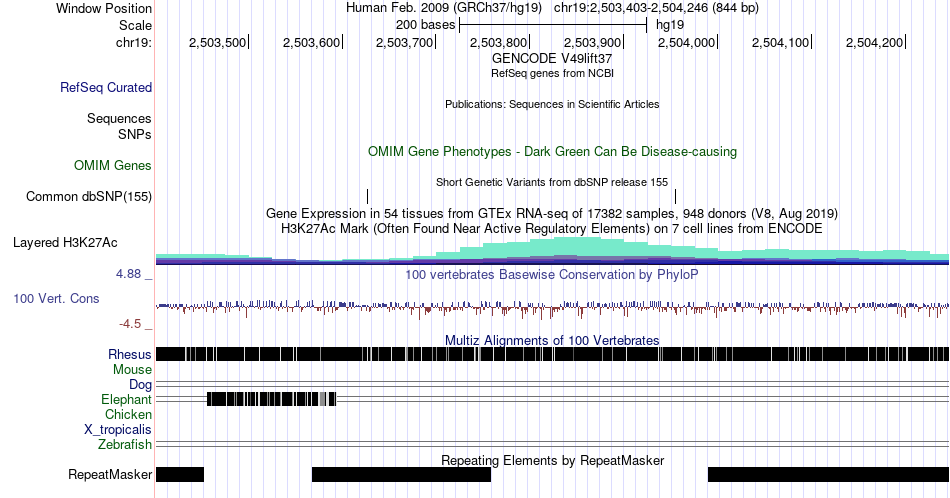Click the leftmost RepeatMasker block

click(180, 474)
